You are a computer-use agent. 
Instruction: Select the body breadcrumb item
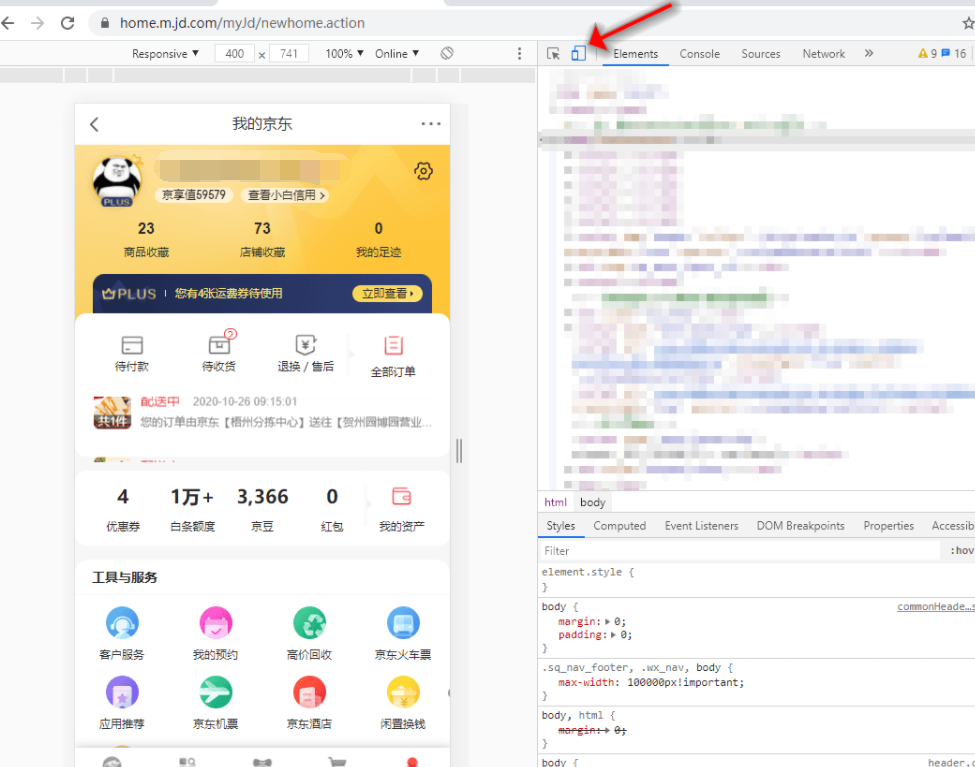pyautogui.click(x=593, y=502)
